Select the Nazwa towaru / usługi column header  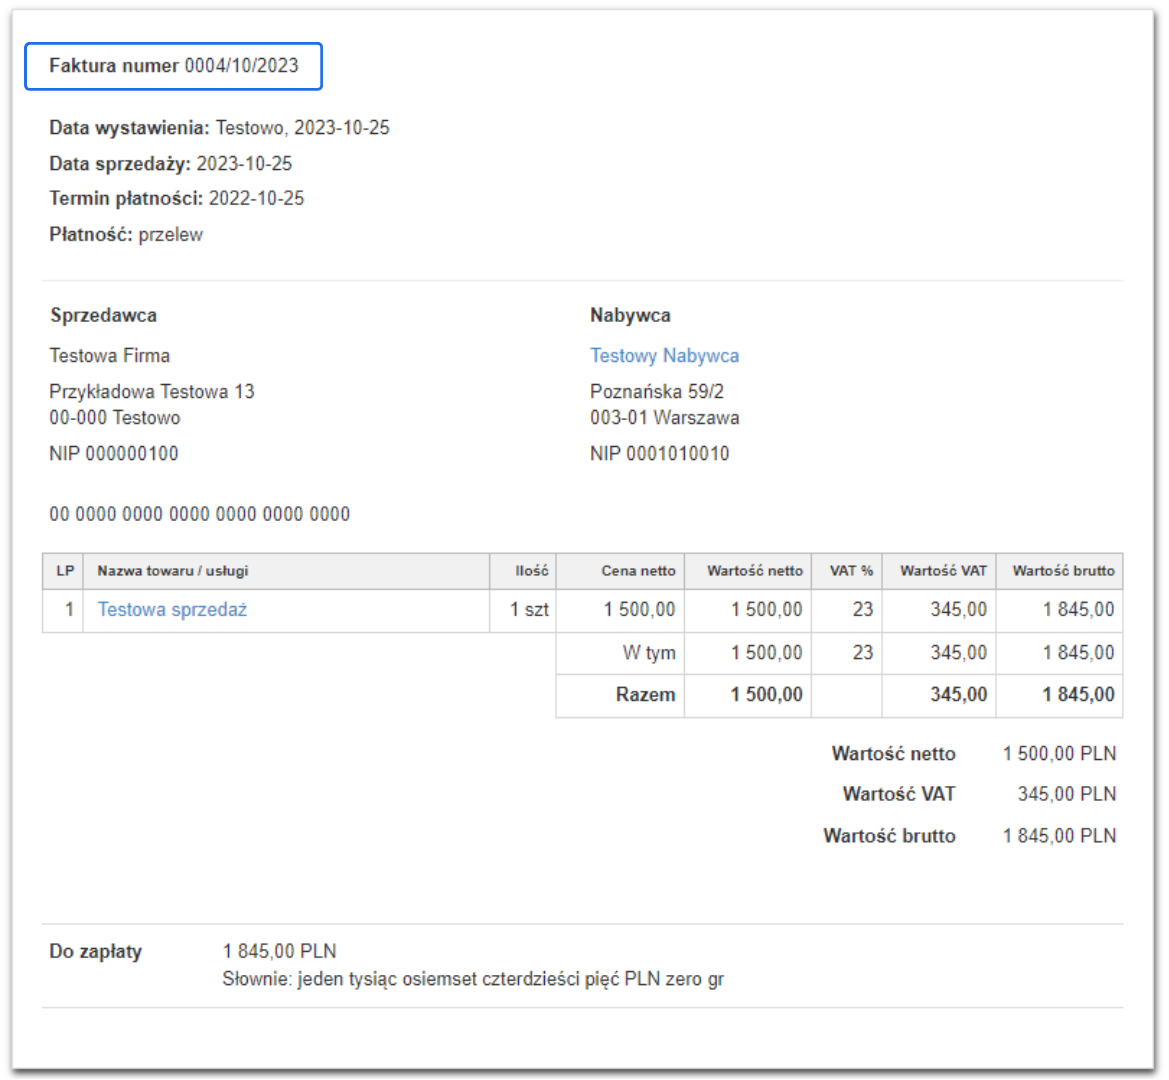coord(173,571)
